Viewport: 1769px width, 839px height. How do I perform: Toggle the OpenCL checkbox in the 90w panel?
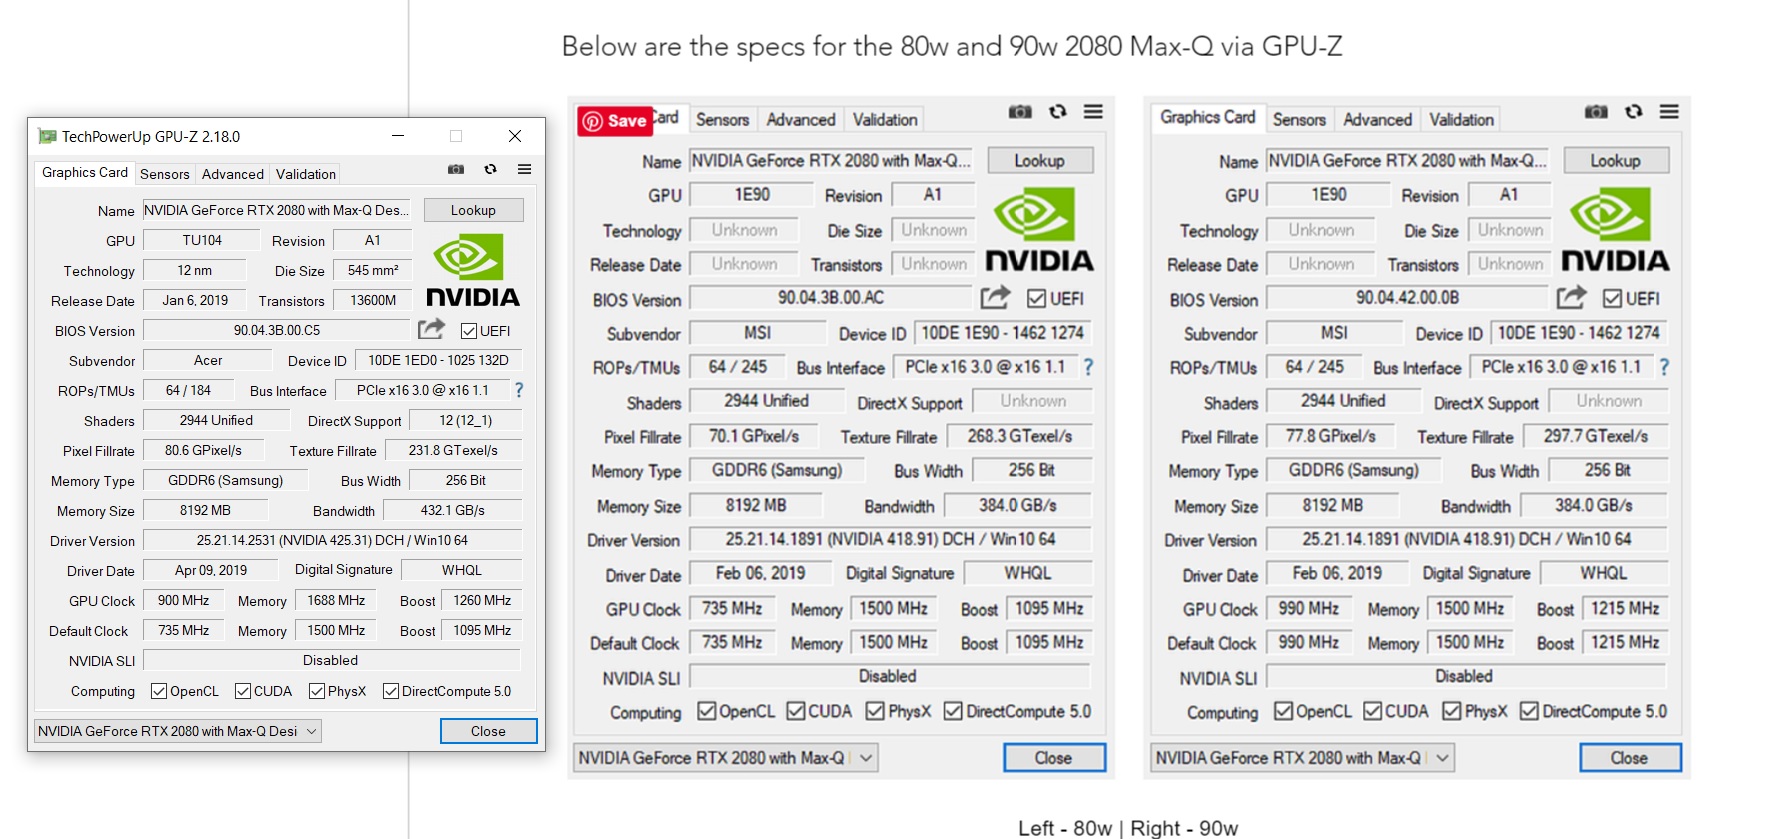(1283, 711)
